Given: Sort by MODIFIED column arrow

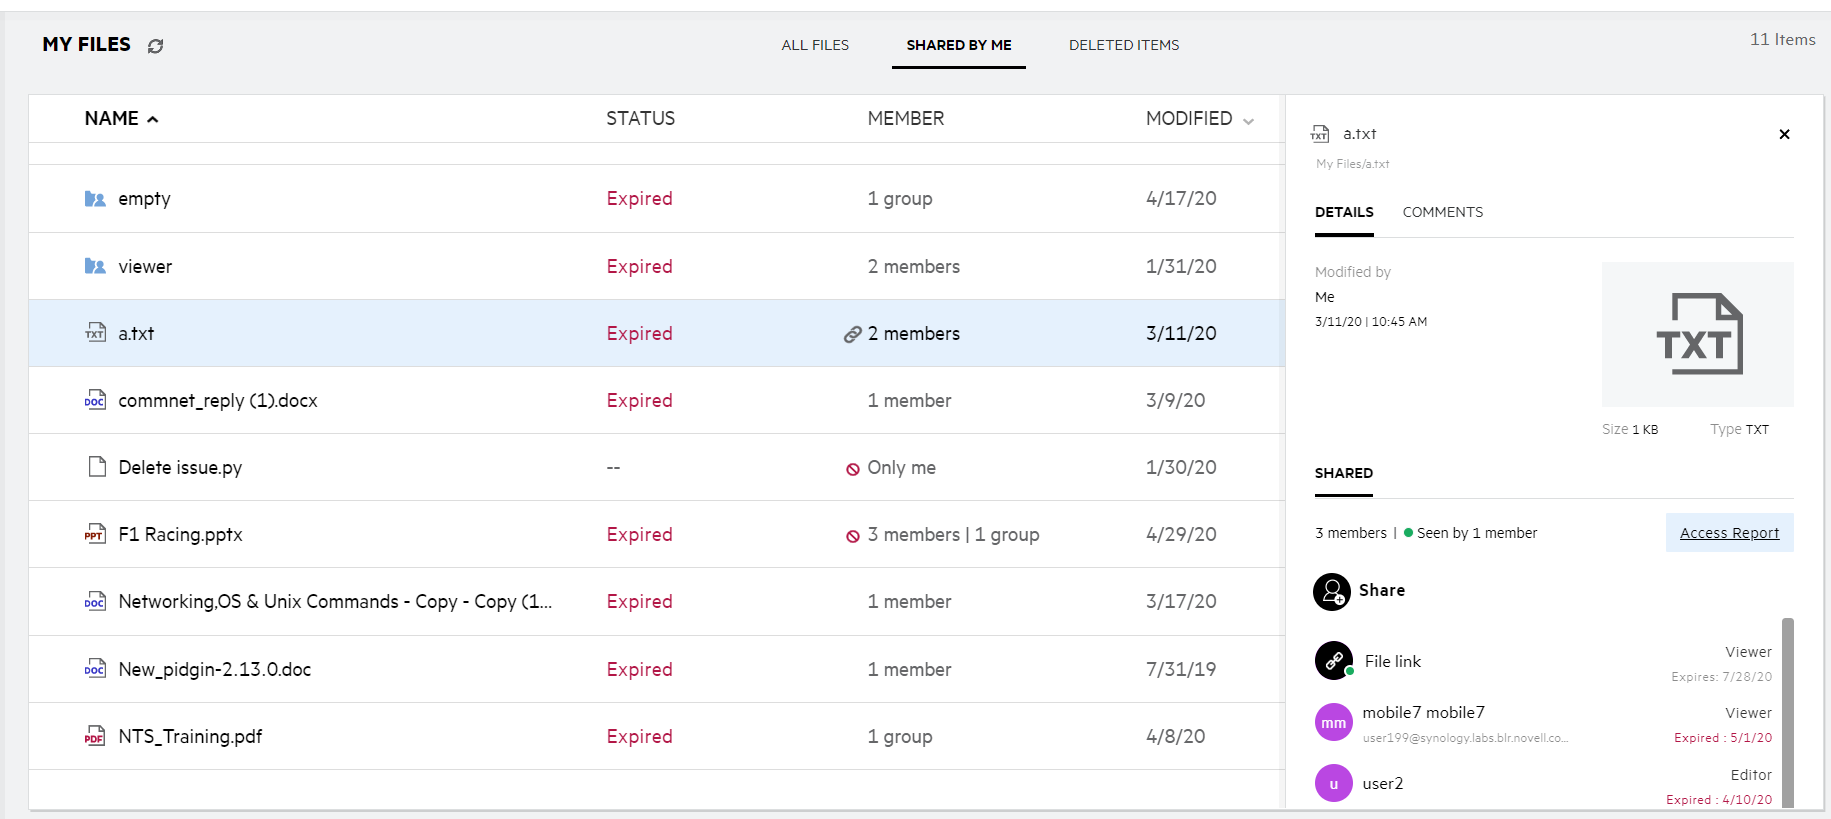Looking at the screenshot, I should [1248, 121].
